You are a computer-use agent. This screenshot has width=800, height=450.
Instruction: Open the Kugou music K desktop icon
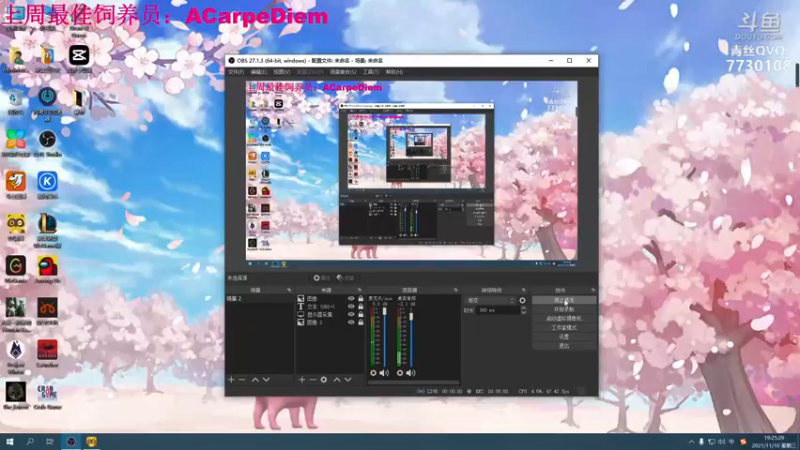click(x=47, y=185)
